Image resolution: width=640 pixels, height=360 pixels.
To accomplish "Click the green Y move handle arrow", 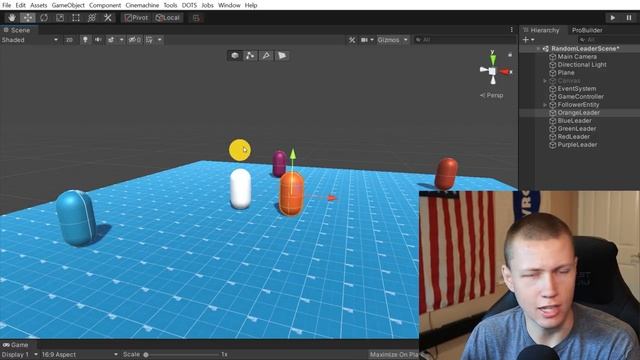I will click(x=293, y=154).
